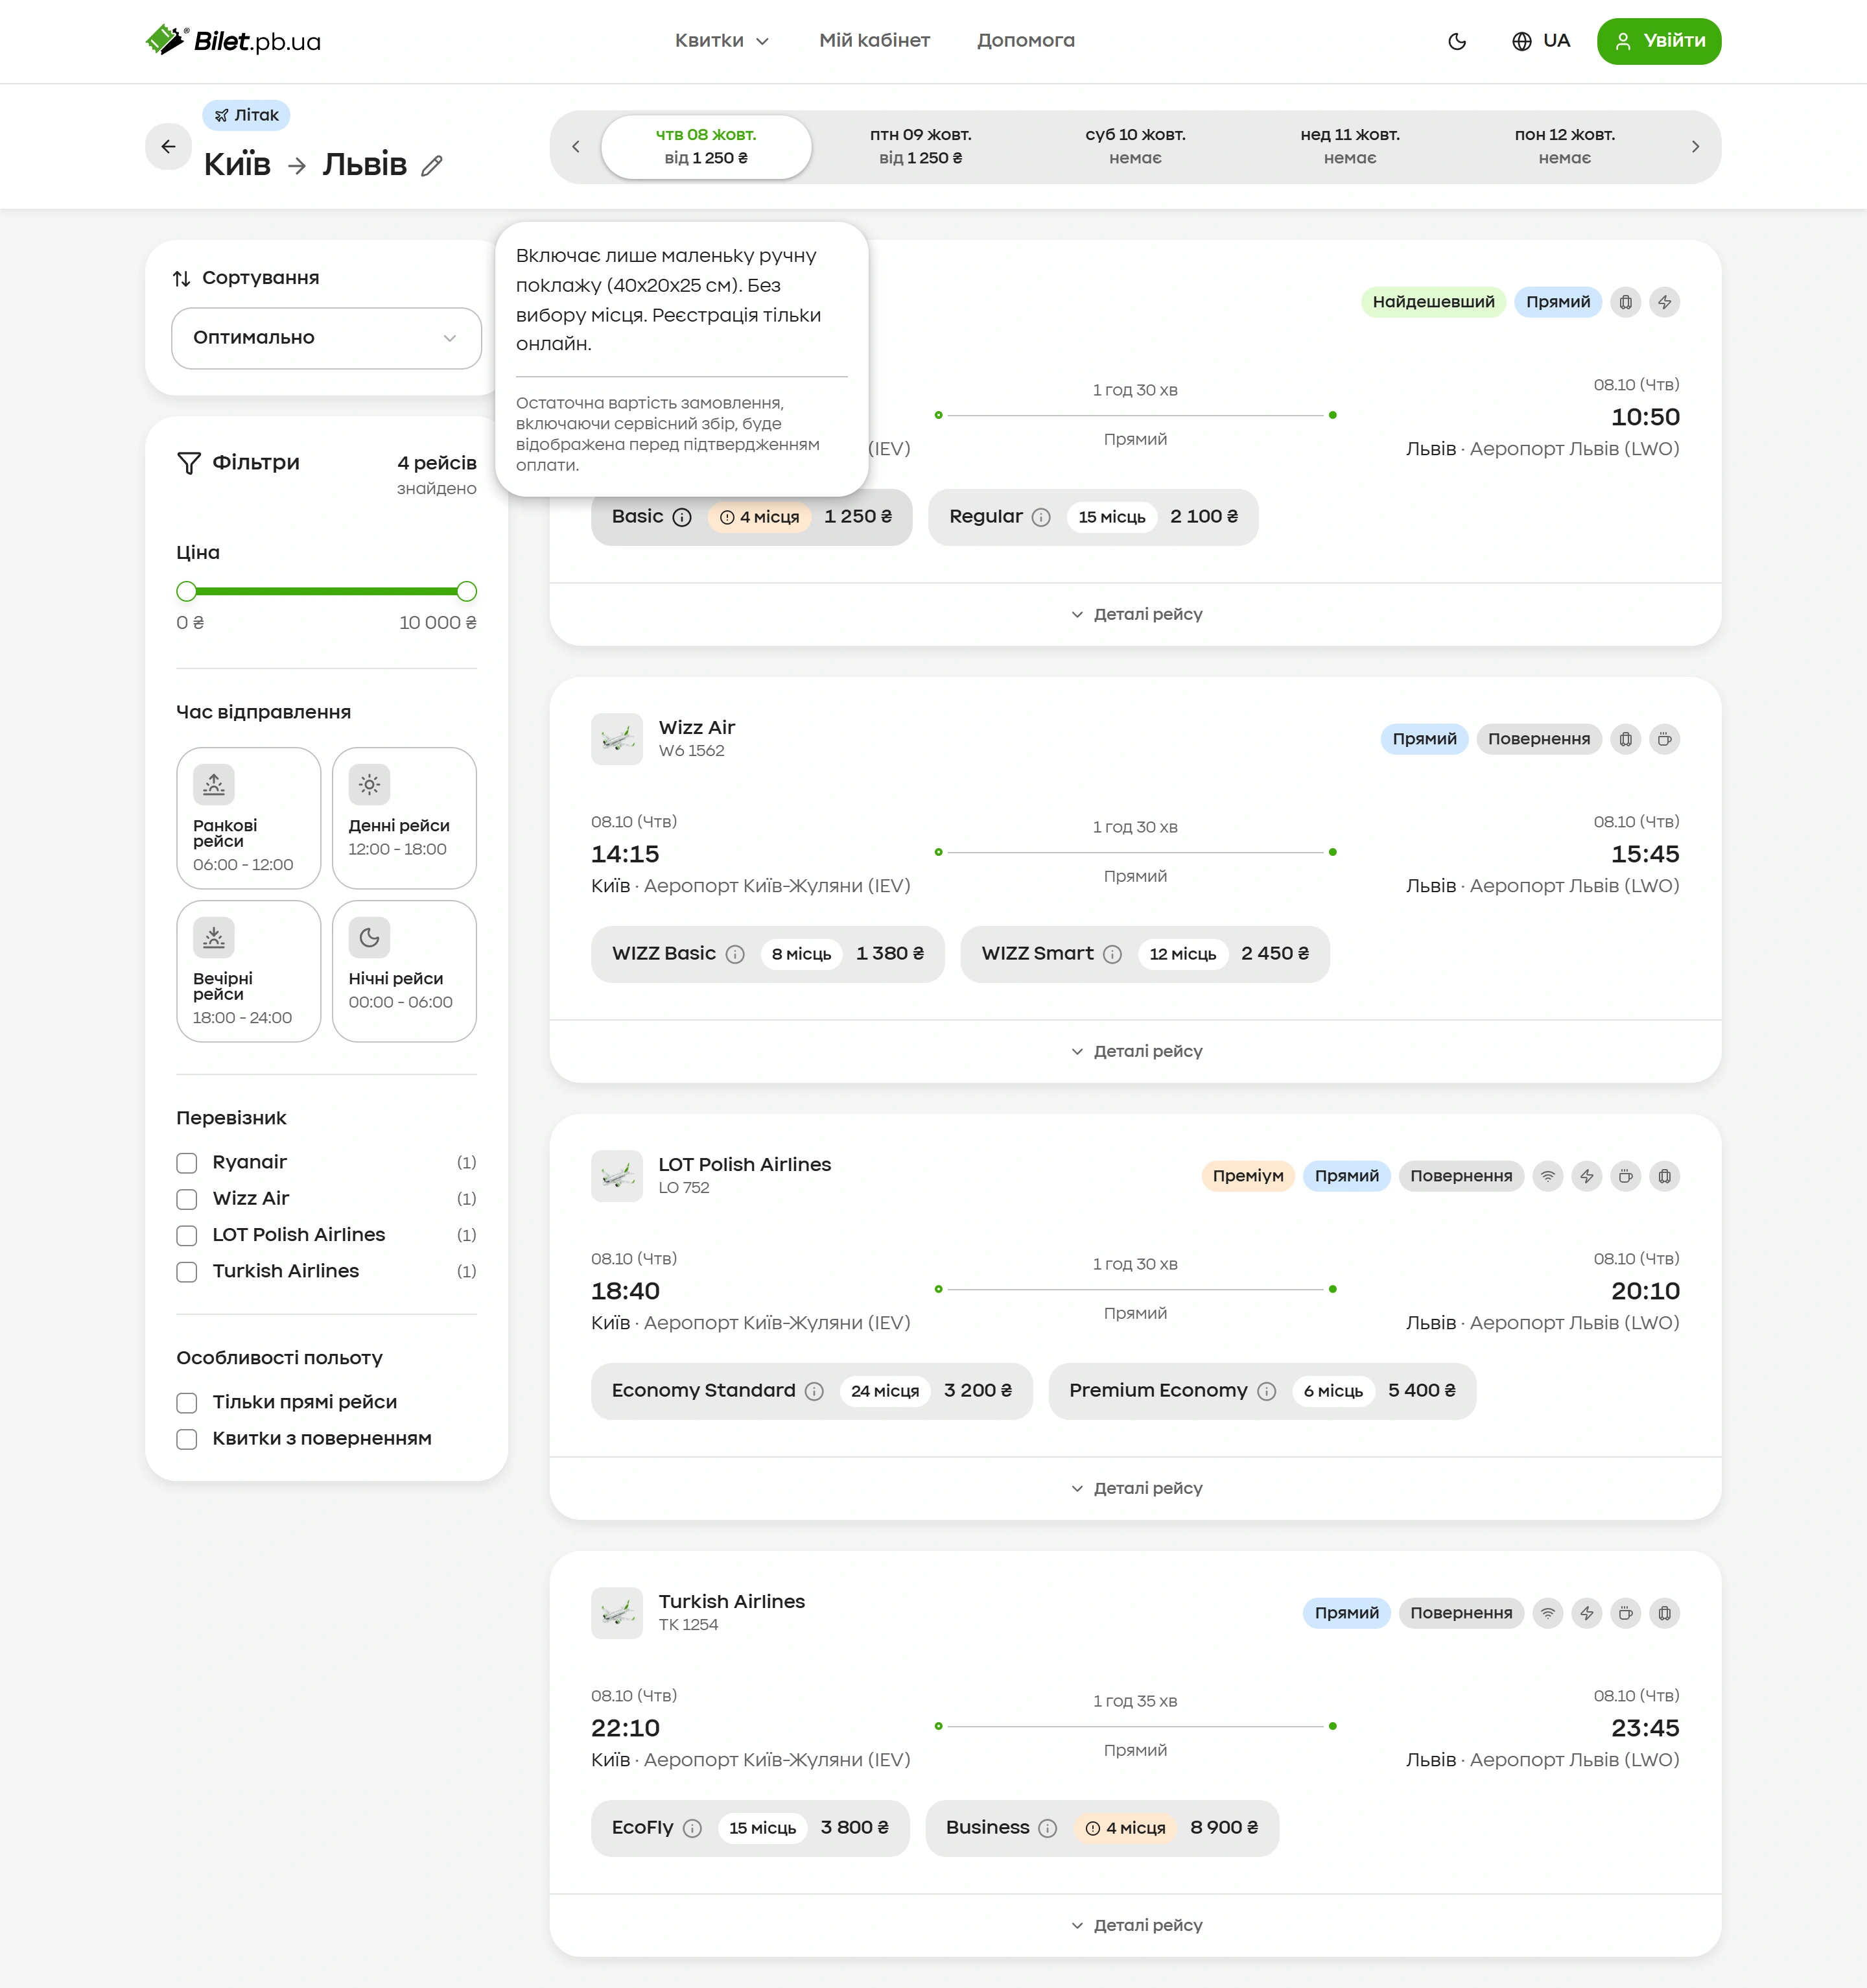Click power outlet icon on LOT flight
The width and height of the screenshot is (1867, 1988).
1587,1176
